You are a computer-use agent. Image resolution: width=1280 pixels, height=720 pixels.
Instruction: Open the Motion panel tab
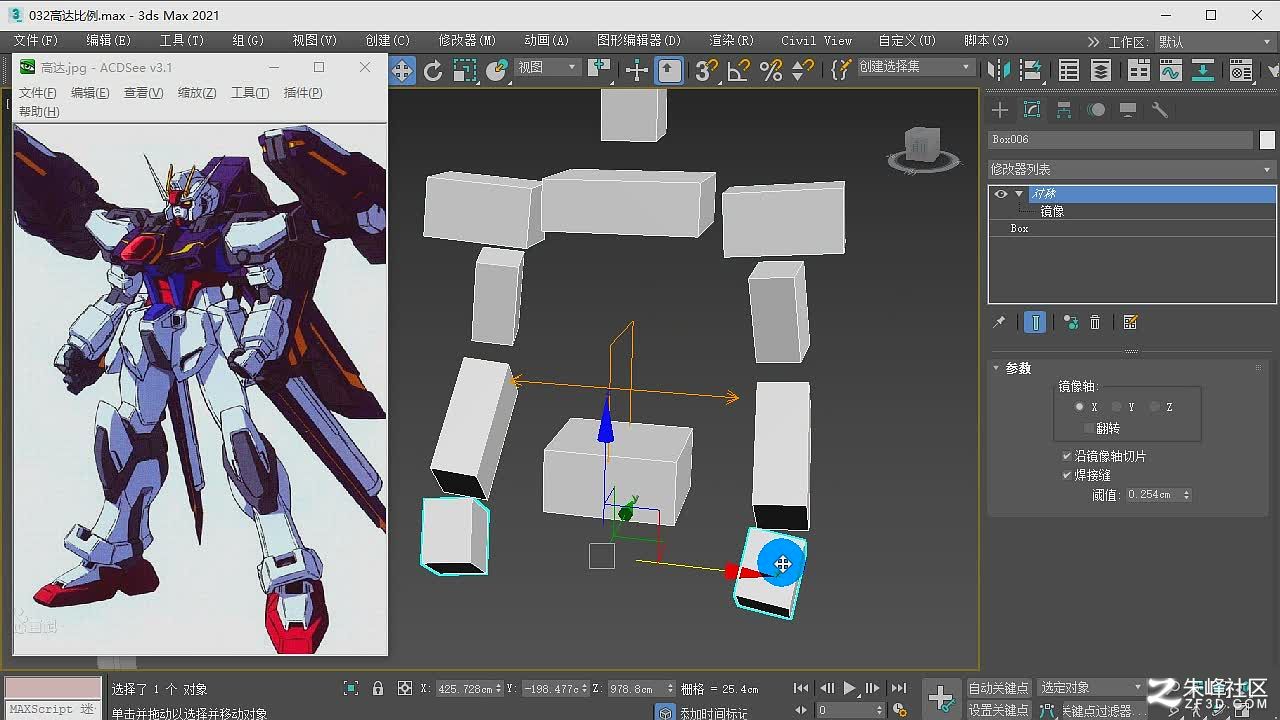[x=1097, y=110]
